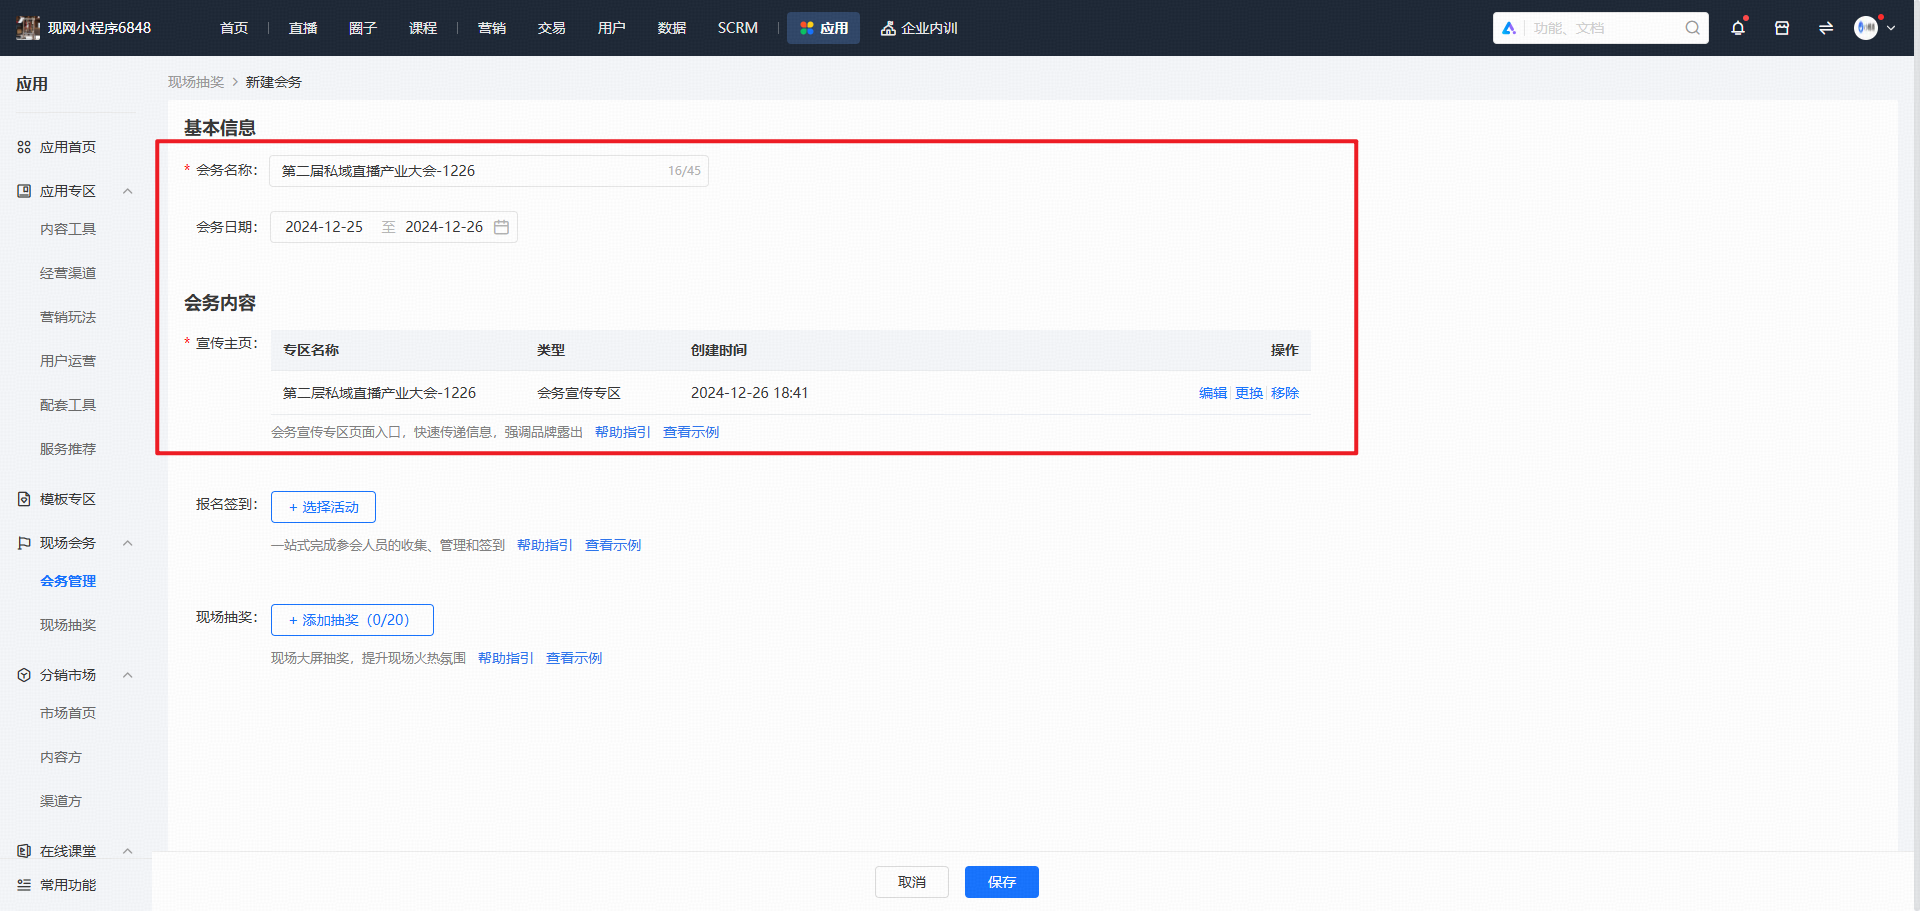Open the user avatar menu

1866,28
